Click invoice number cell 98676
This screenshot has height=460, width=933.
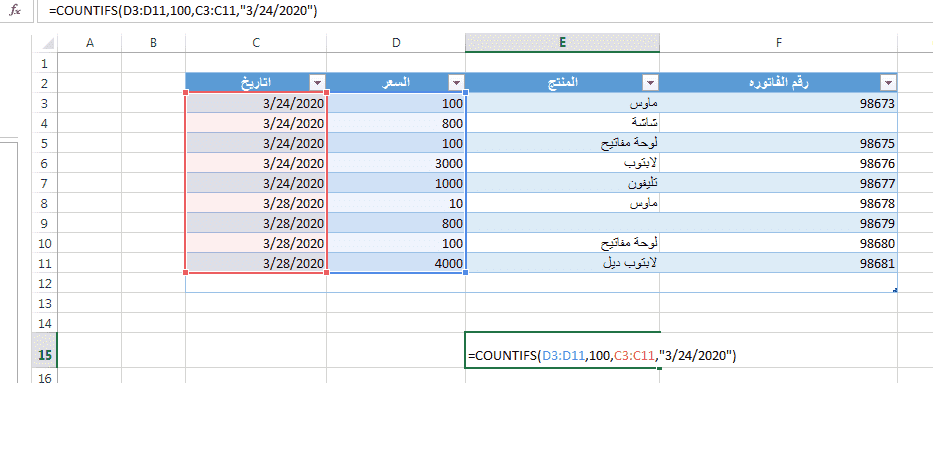pos(778,163)
